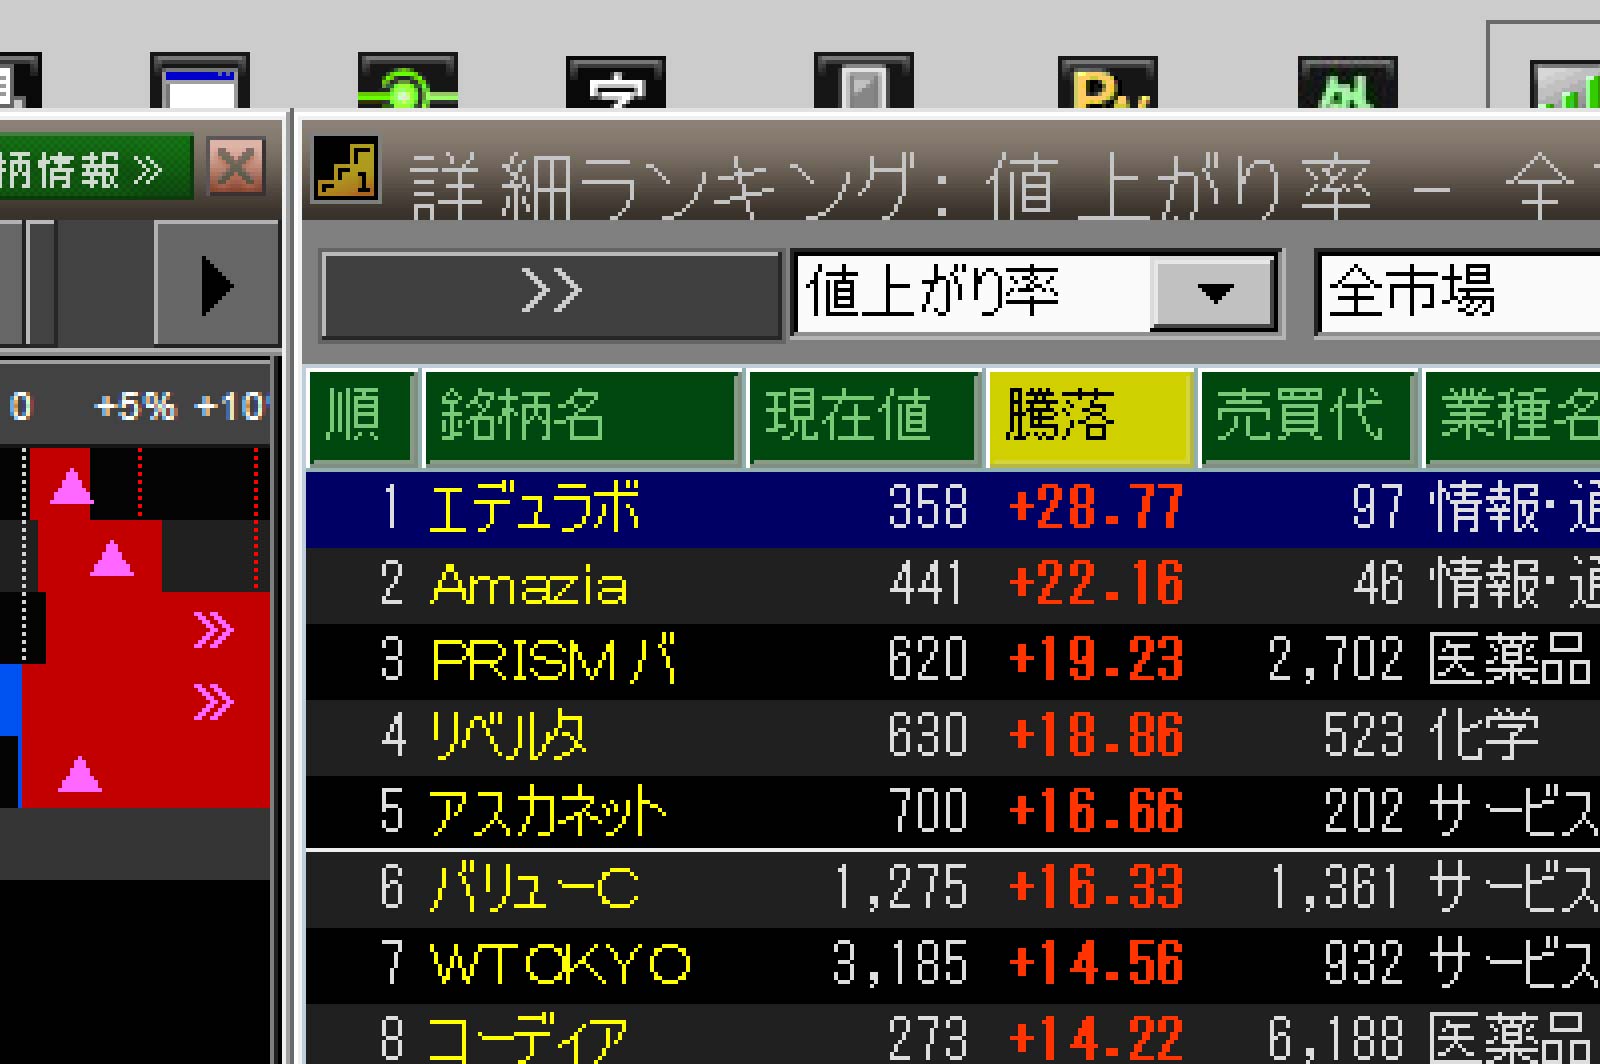
Task: Select the Amazia stock row
Action: [x=953, y=584]
